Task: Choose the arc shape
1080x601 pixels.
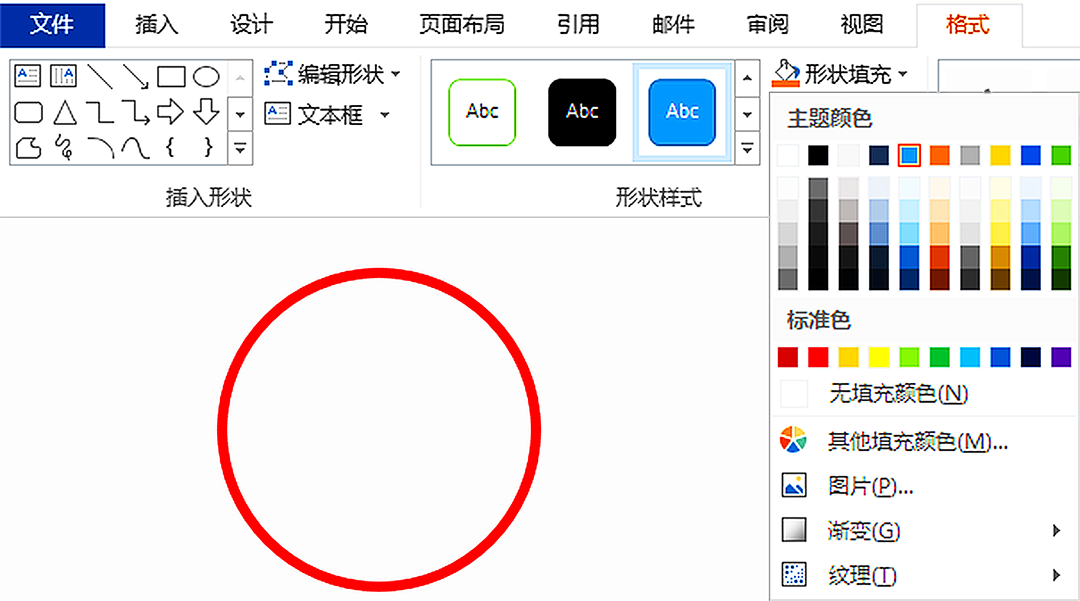Action: (x=101, y=147)
